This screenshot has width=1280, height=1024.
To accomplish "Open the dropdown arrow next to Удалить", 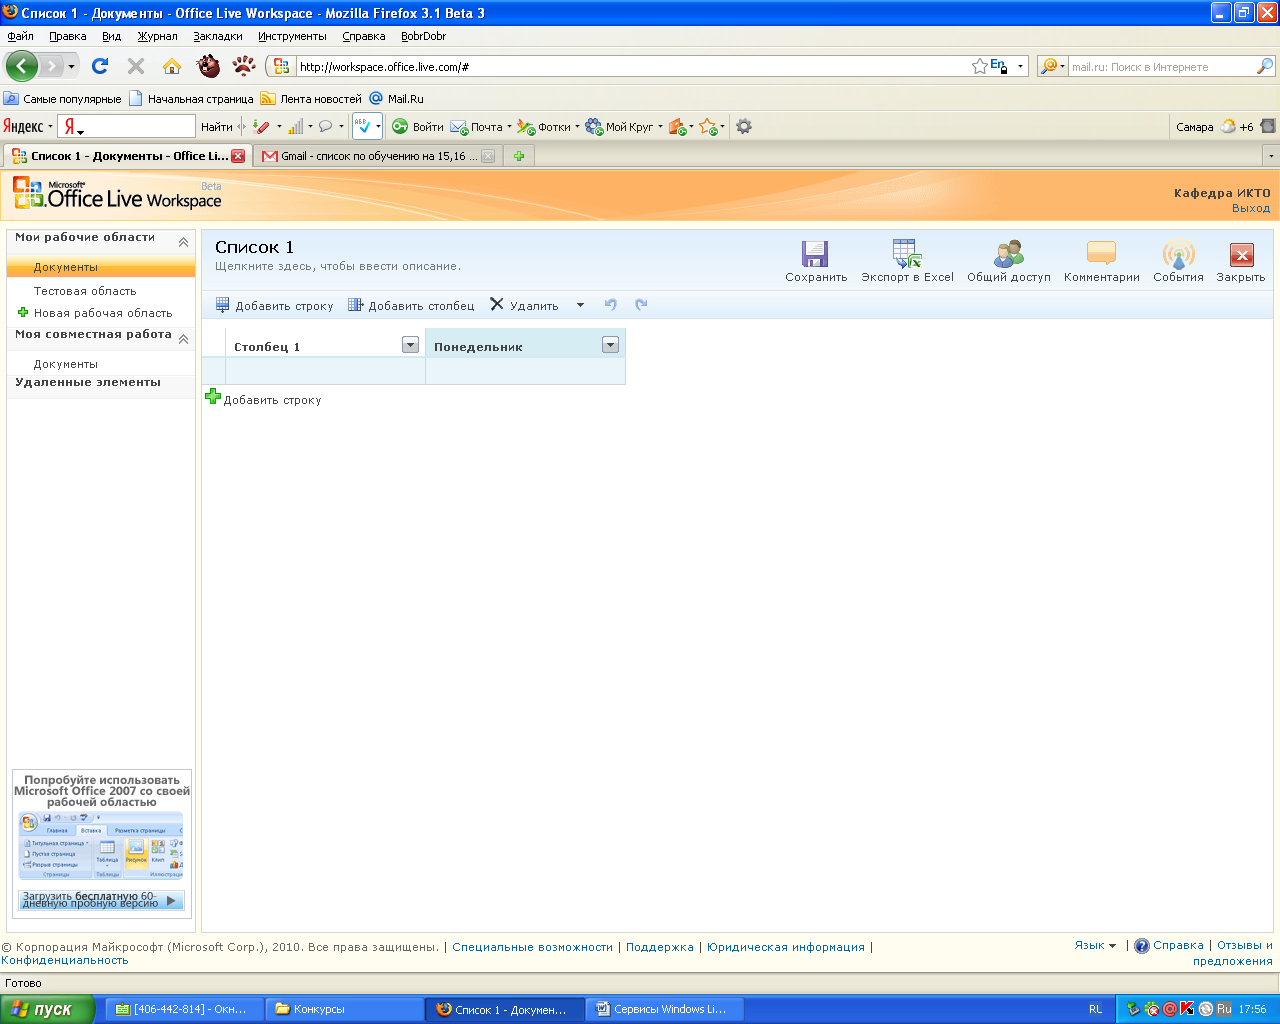I will pyautogui.click(x=580, y=306).
